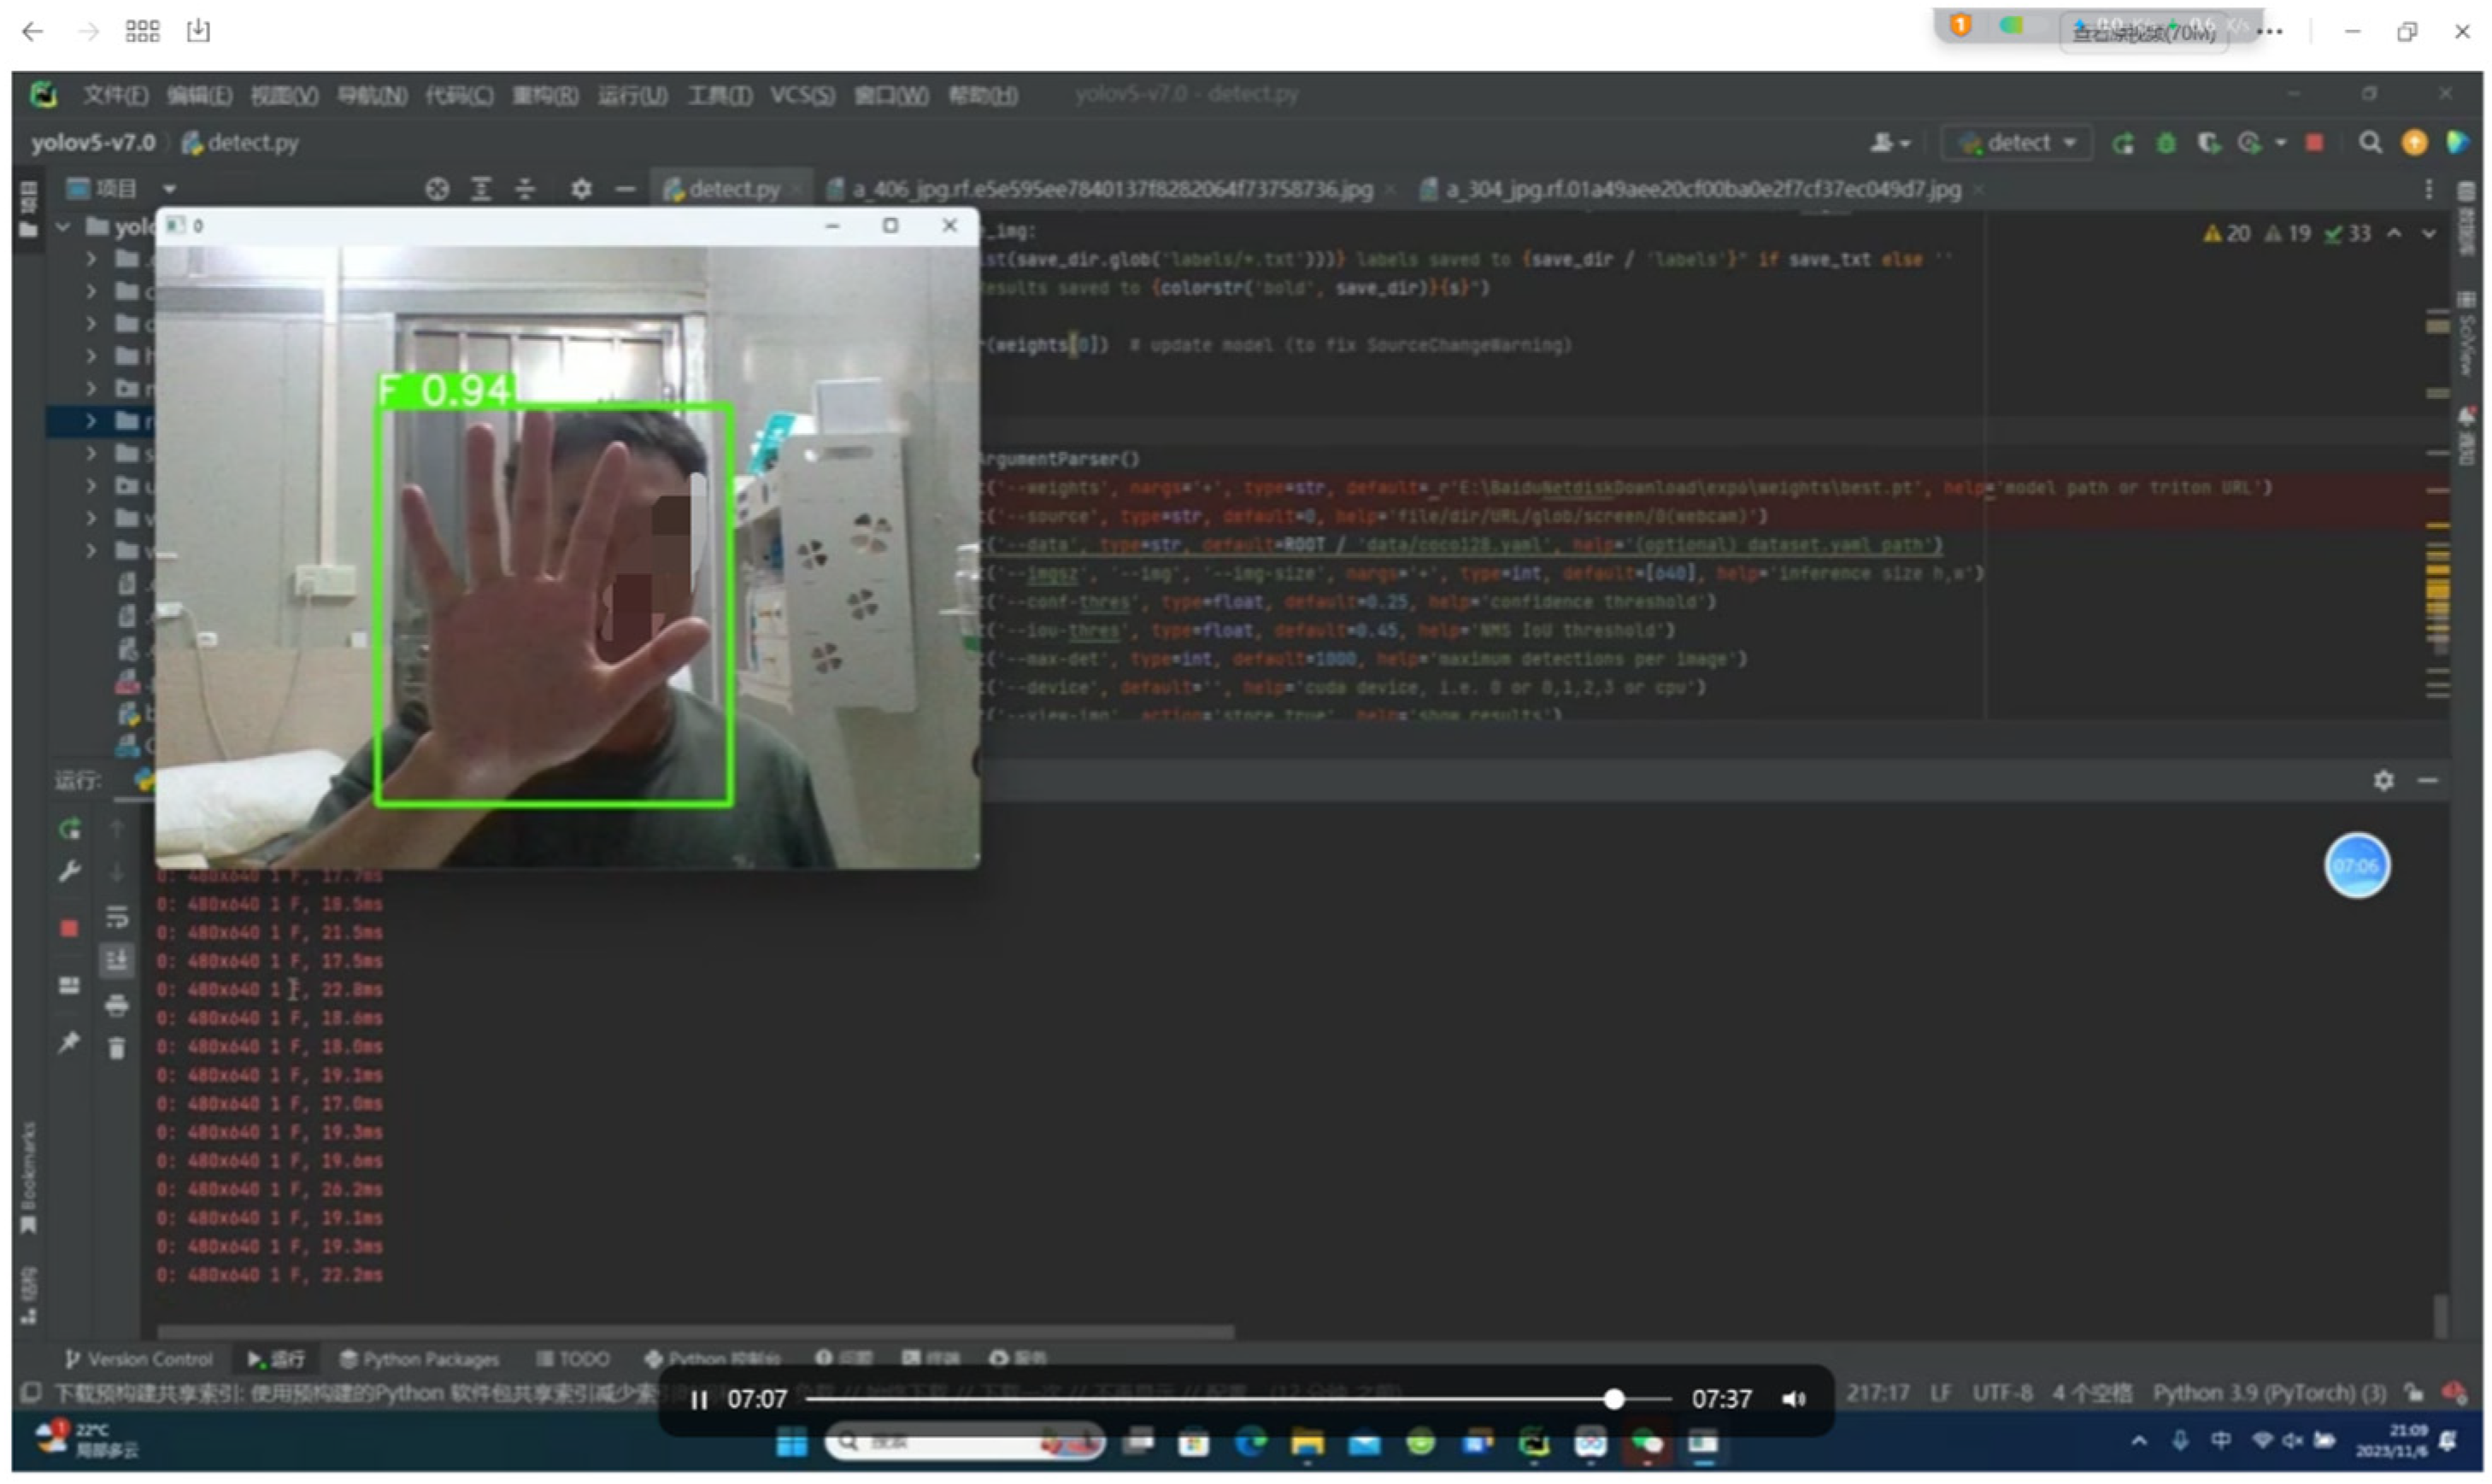Click the Profile 'detect' clock icon

[2250, 143]
